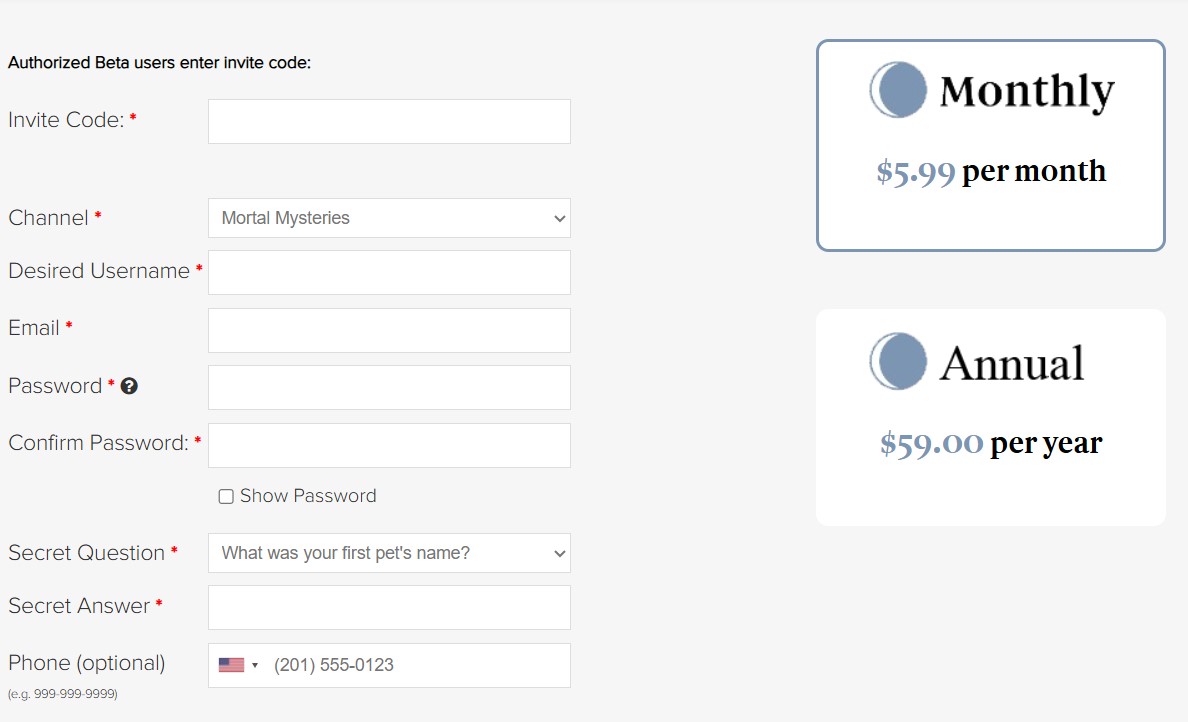Focus the Email input box
Screen dimensions: 1188x722
tap(389, 330)
